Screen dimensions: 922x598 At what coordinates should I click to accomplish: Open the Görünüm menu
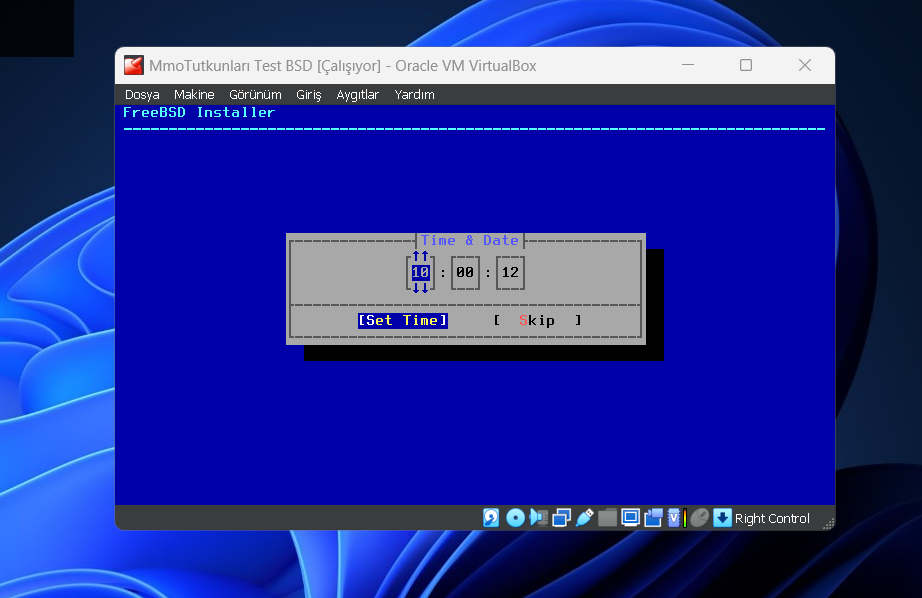tap(255, 95)
